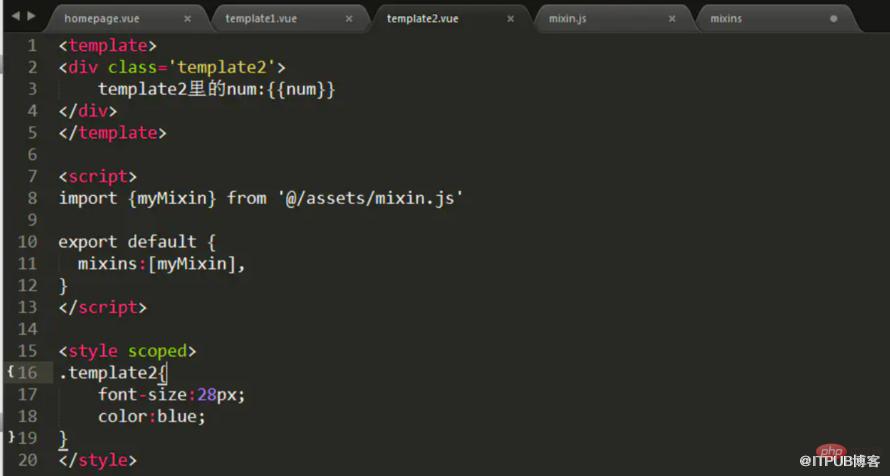The image size is (890, 476).
Task: Click the color:blue; declaration
Action: [152, 416]
